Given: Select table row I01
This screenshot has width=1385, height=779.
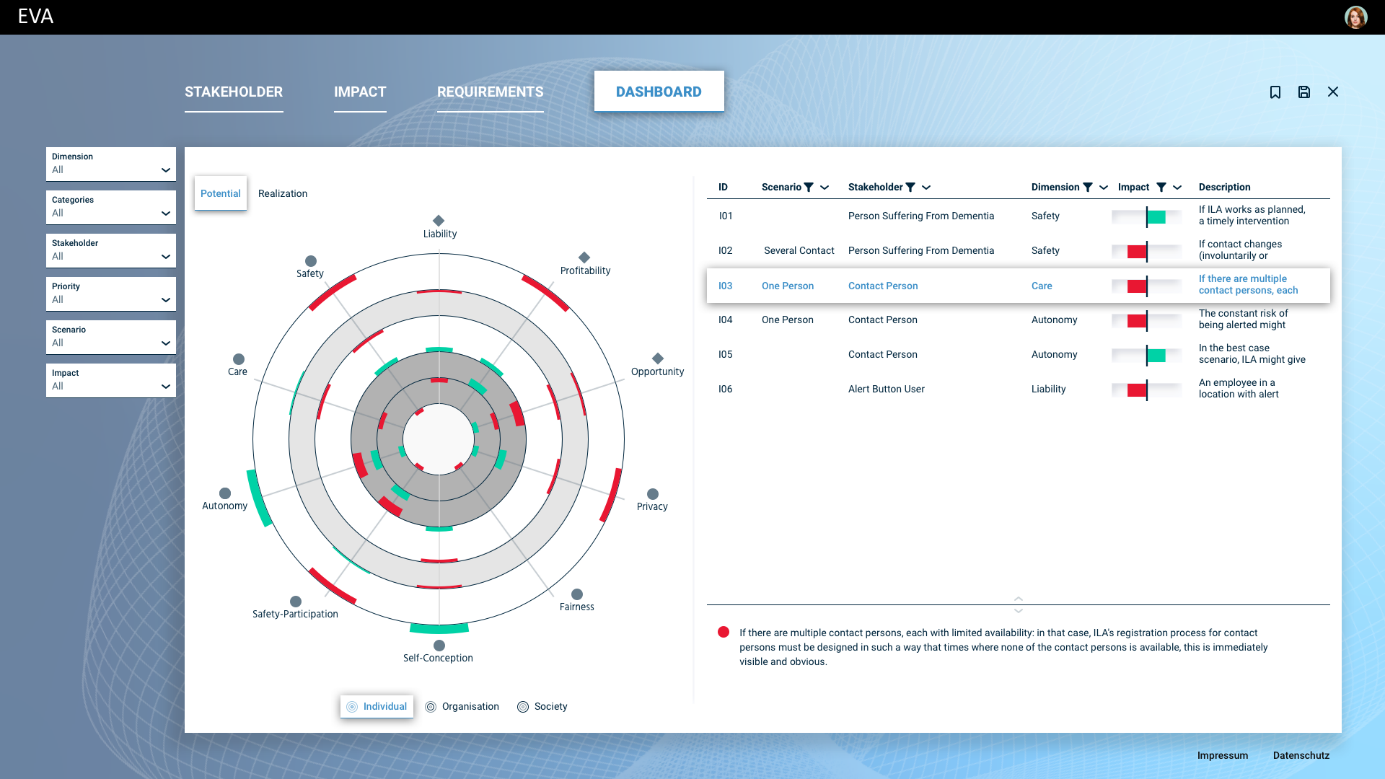Looking at the screenshot, I should coord(1018,216).
